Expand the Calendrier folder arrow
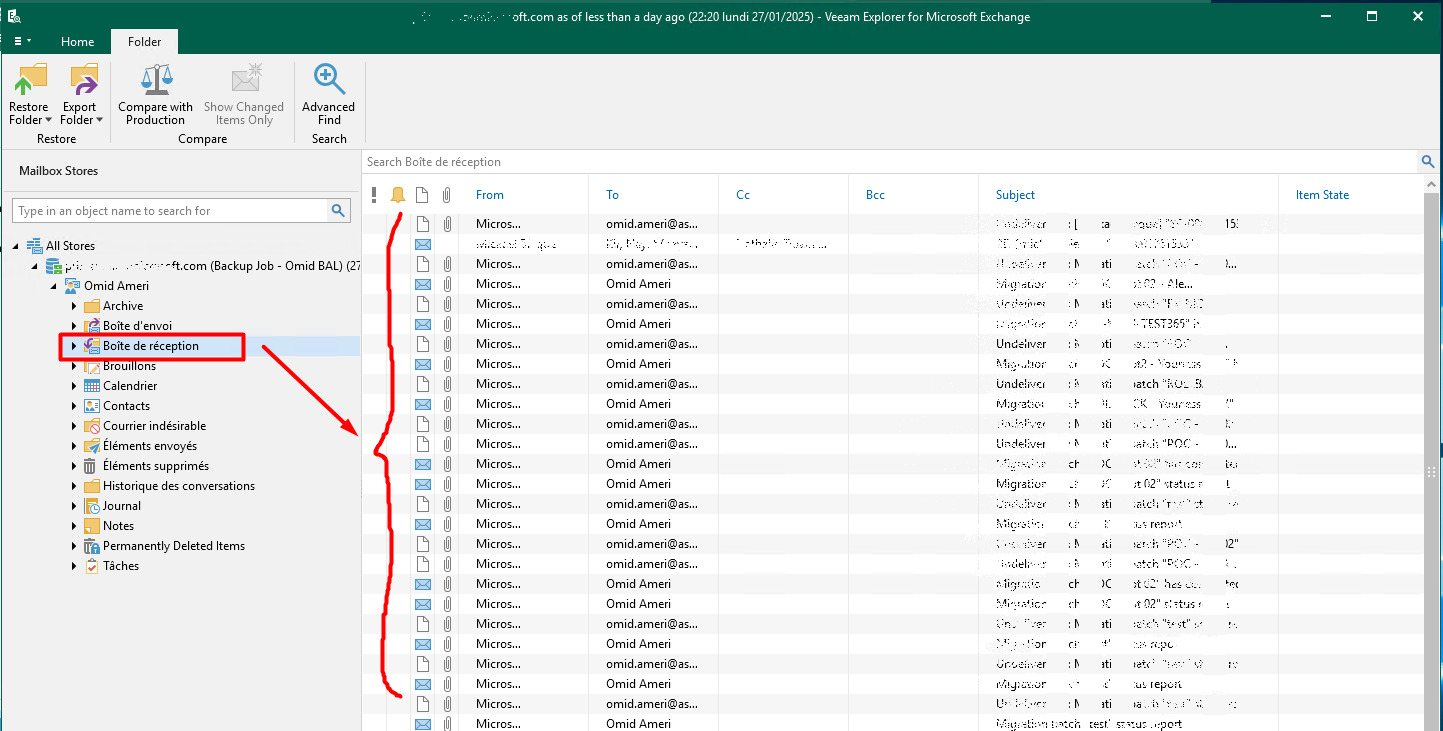Viewport: 1443px width, 731px height. 74,386
